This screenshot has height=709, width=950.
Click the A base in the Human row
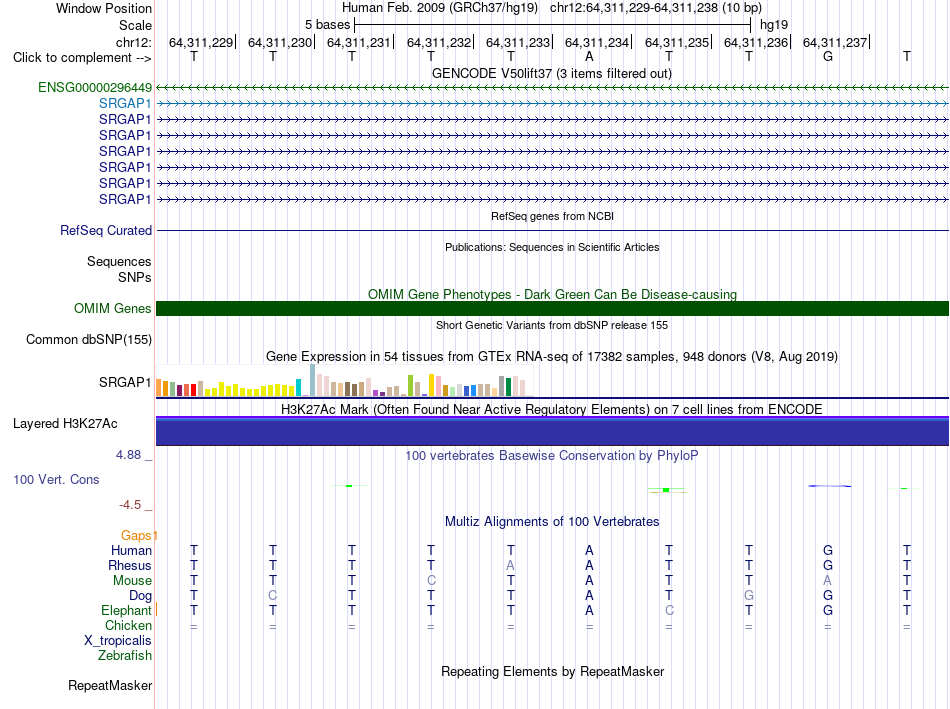tap(589, 550)
